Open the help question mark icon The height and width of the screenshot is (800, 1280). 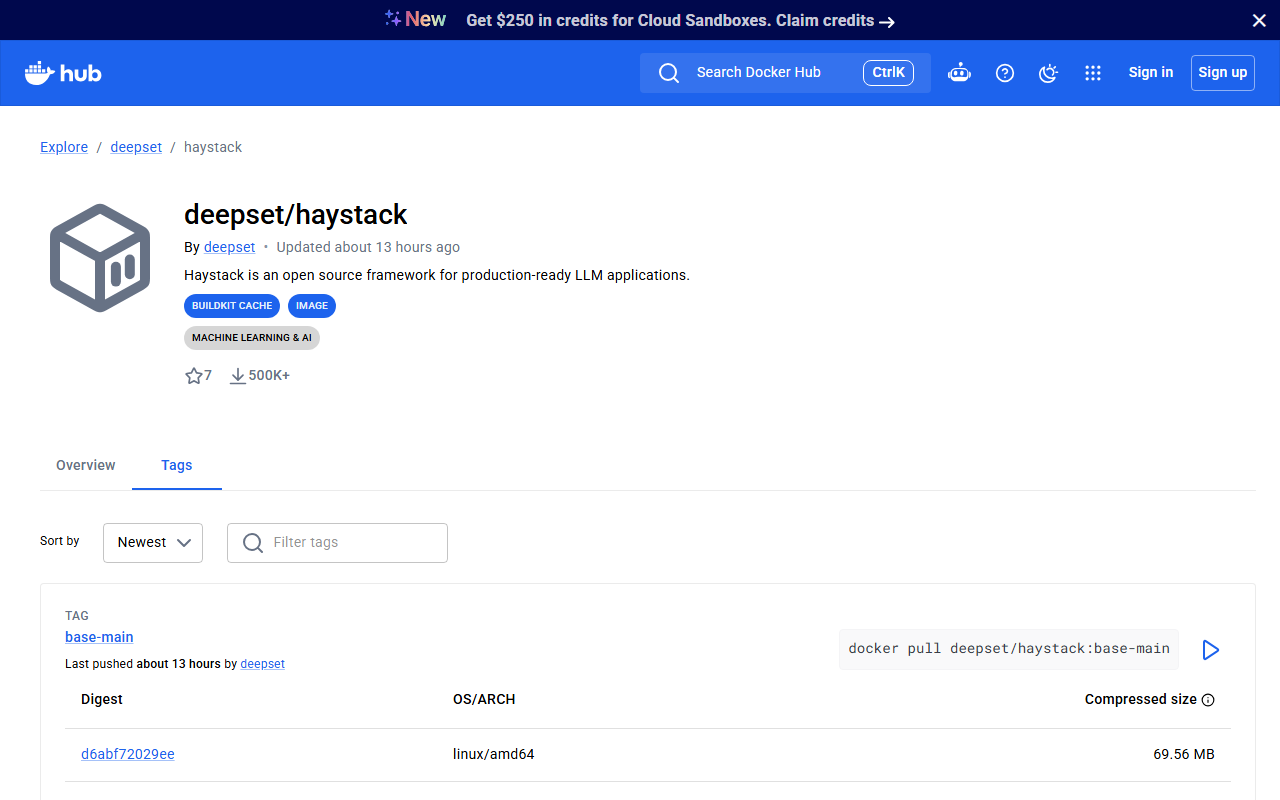[1005, 73]
